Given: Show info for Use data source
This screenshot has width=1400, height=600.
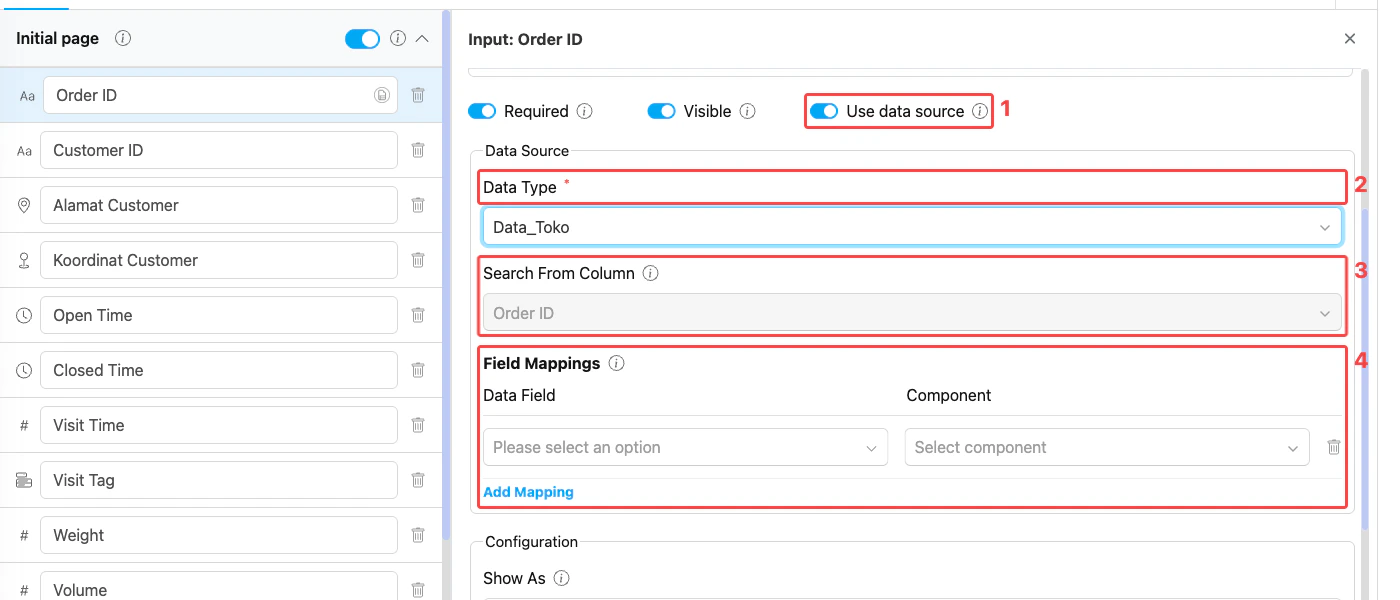Looking at the screenshot, I should coord(980,111).
